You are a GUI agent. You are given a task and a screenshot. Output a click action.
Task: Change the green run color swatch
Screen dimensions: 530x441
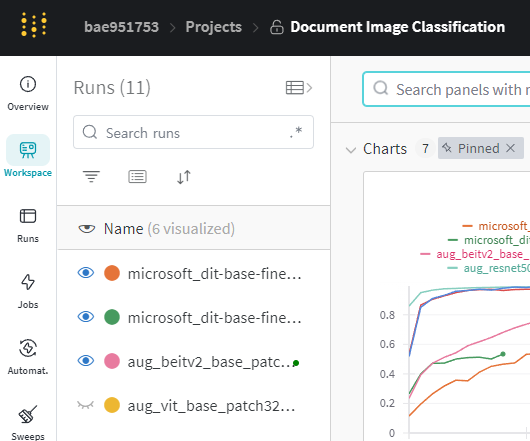(112, 317)
